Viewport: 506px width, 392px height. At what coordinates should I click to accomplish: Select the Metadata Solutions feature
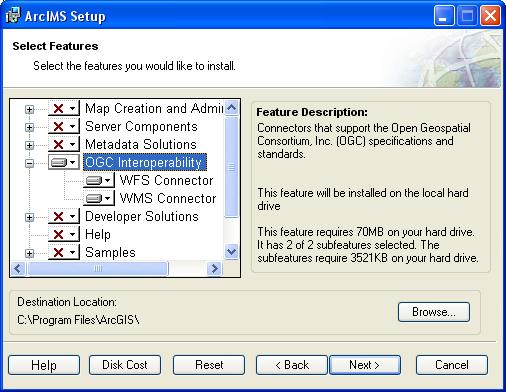(141, 144)
